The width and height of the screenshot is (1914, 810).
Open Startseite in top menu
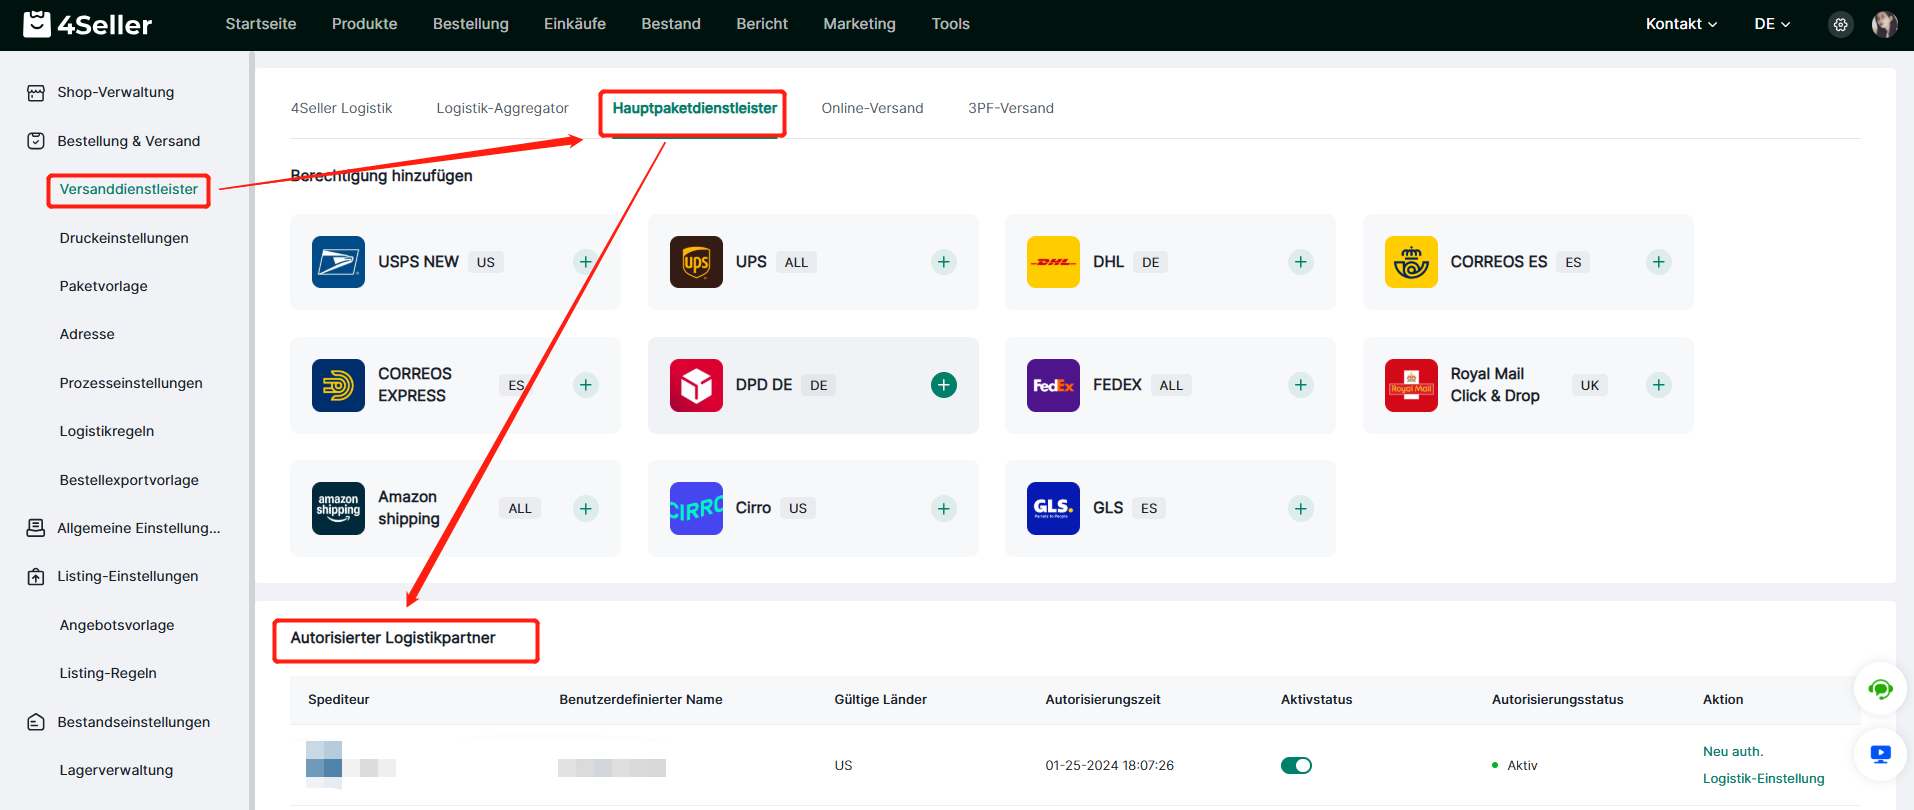click(260, 24)
